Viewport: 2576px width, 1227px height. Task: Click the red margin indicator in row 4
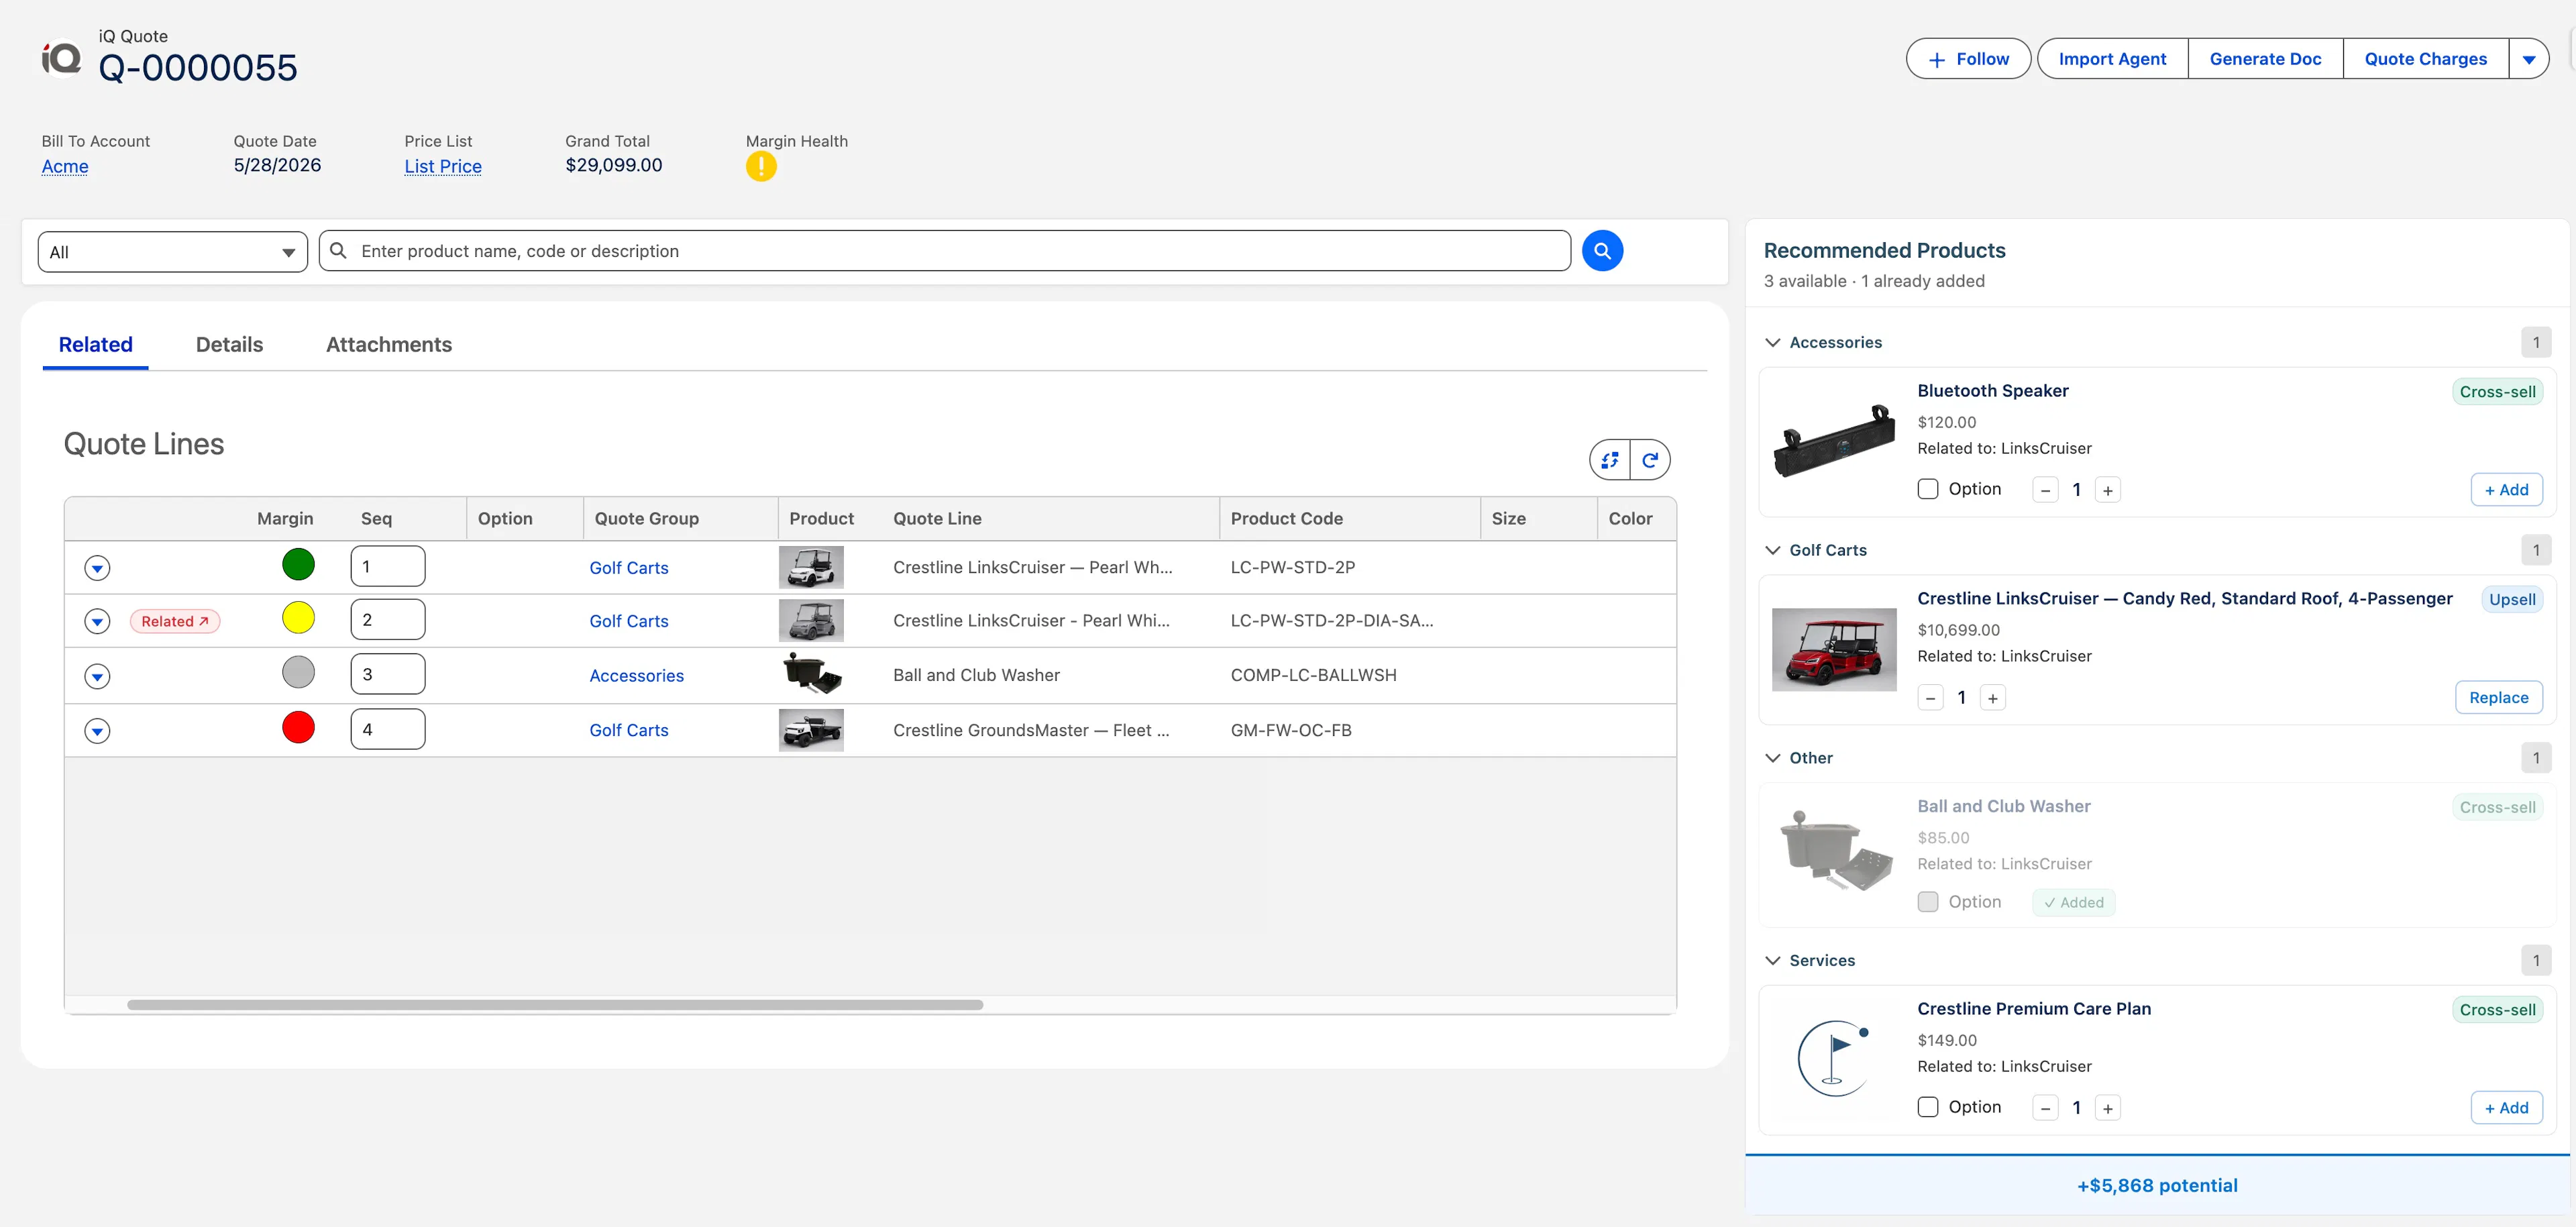click(298, 727)
